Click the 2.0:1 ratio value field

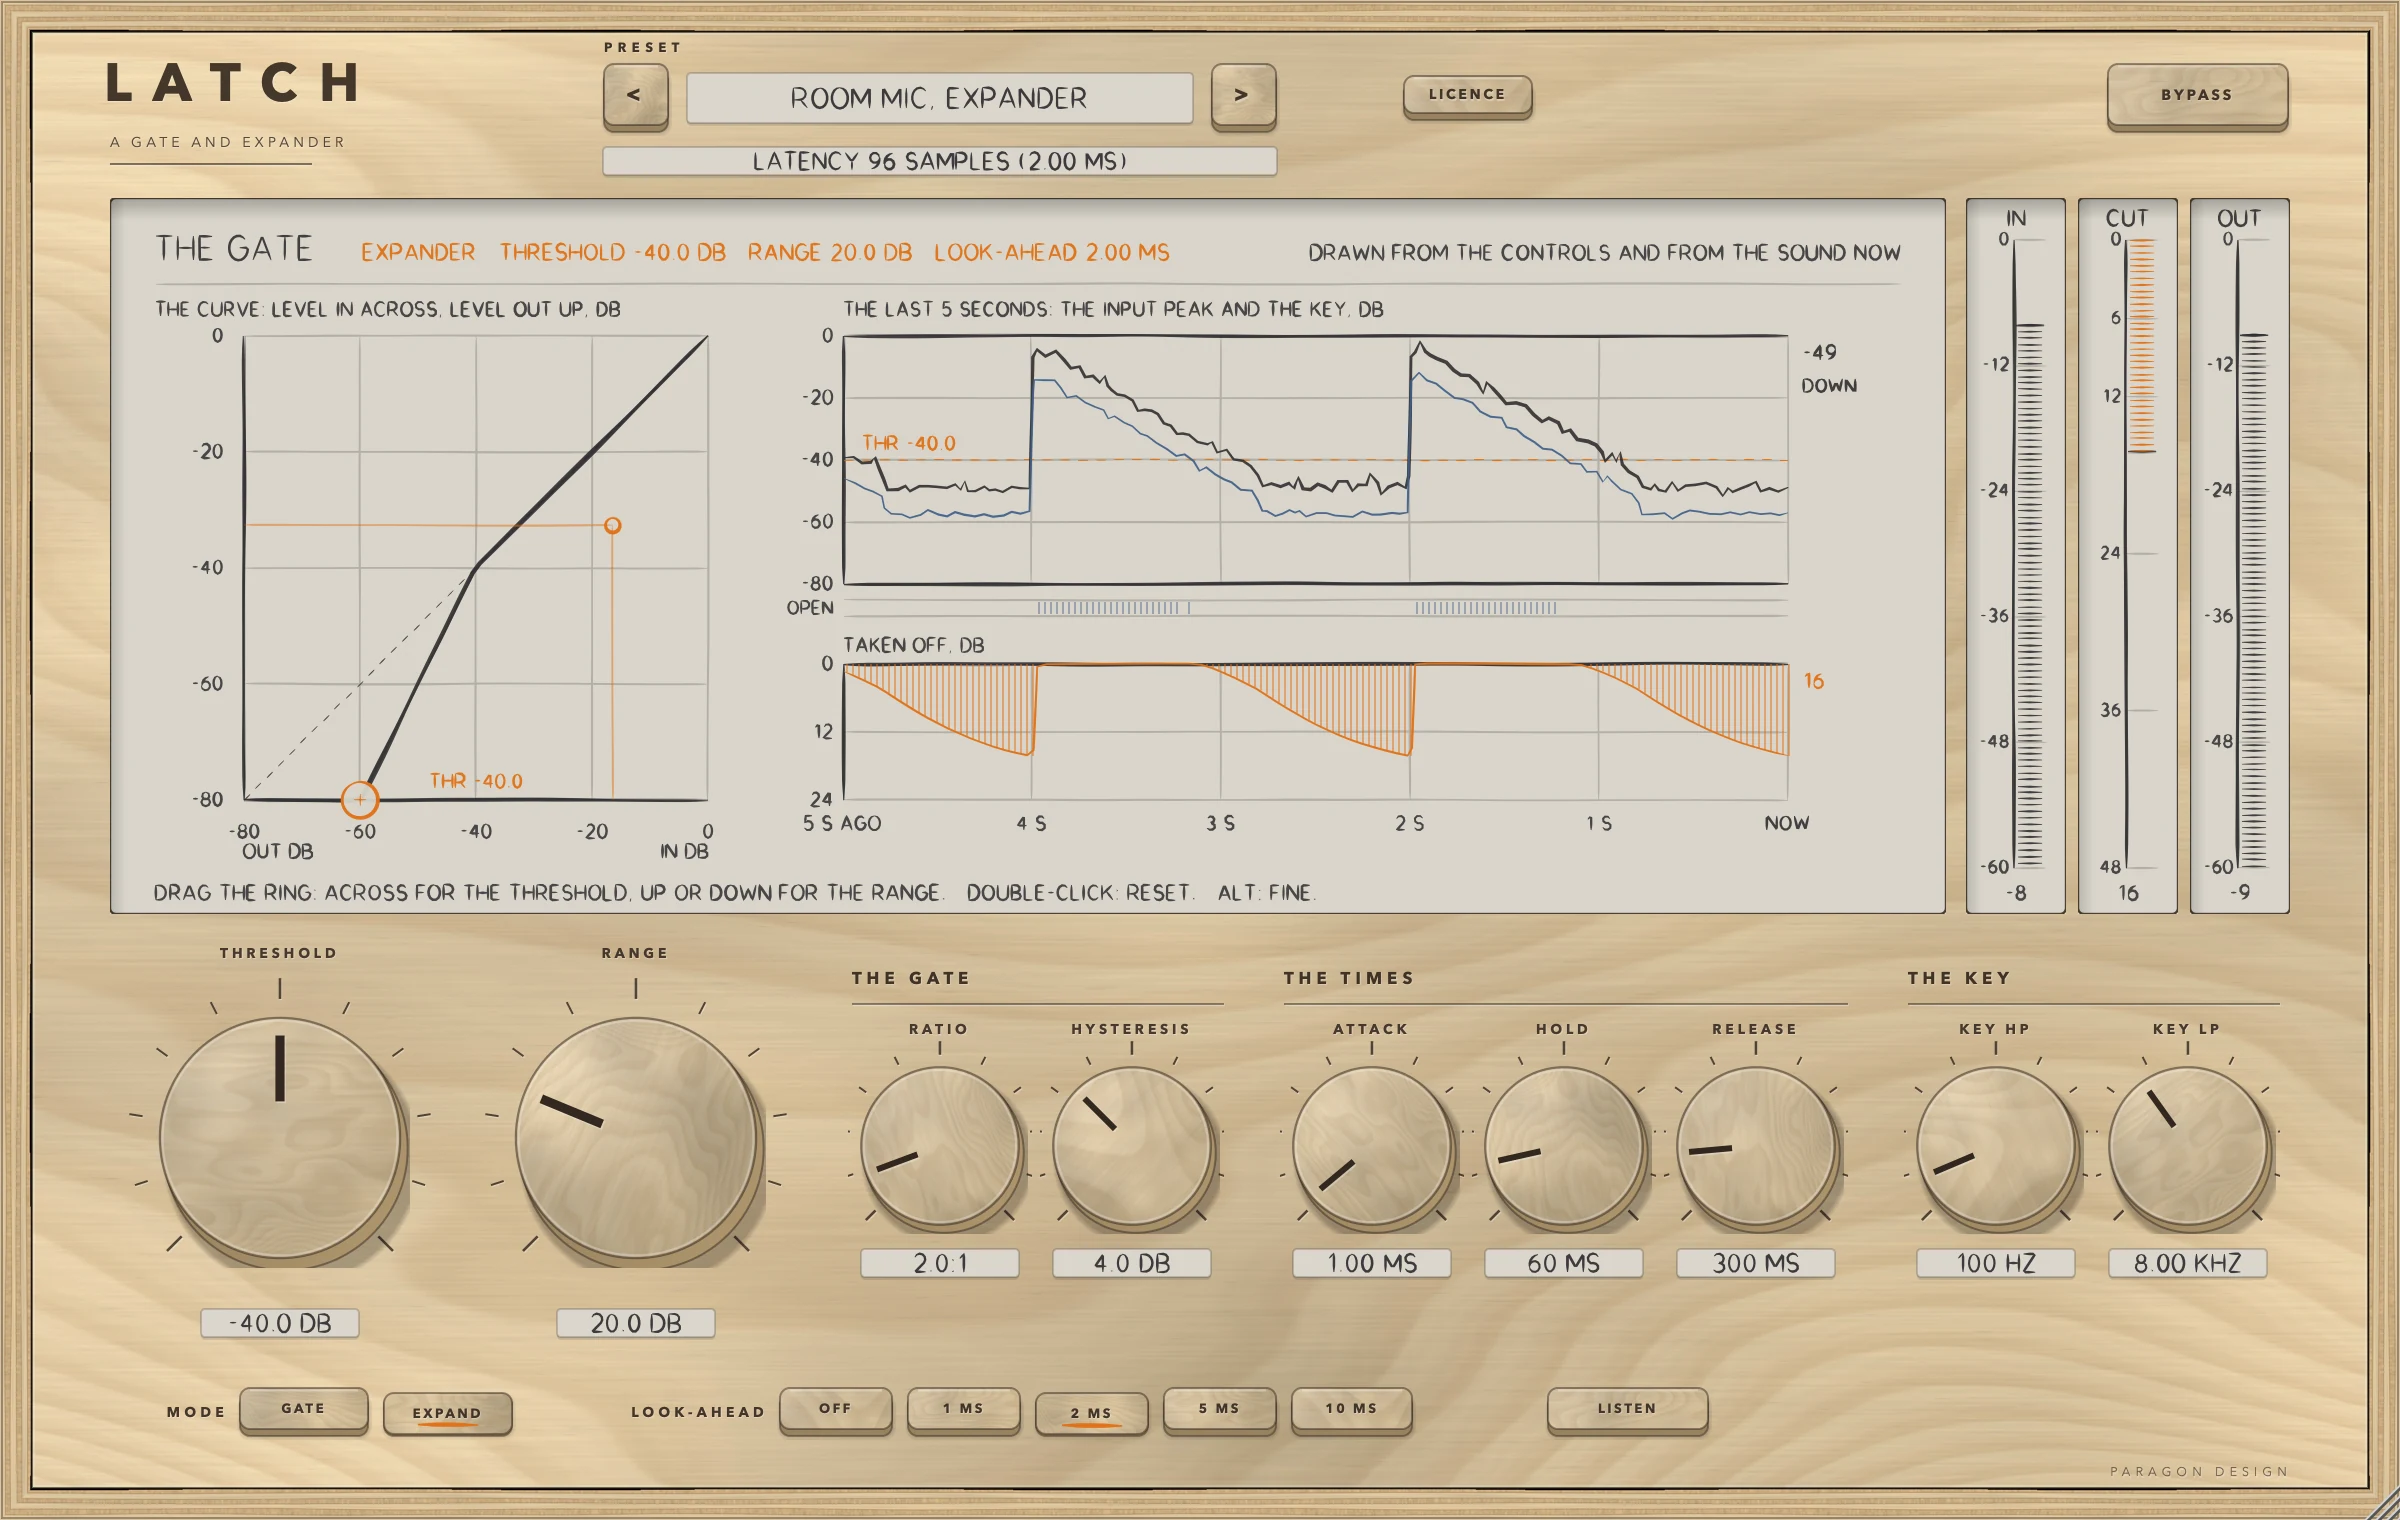coord(940,1263)
